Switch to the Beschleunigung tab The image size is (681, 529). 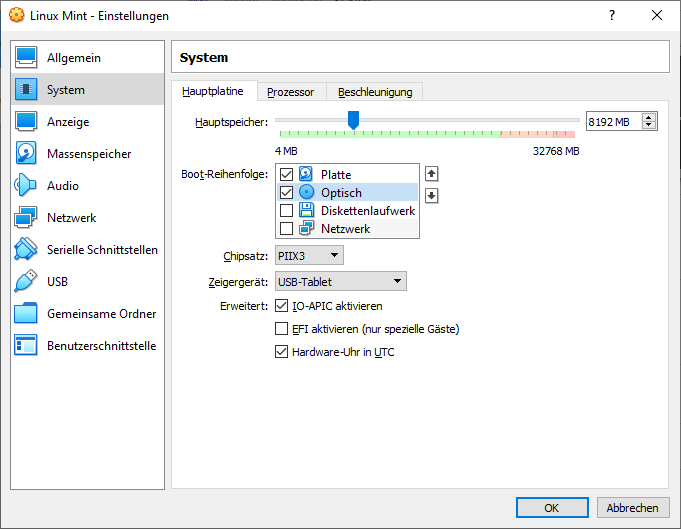tap(375, 92)
